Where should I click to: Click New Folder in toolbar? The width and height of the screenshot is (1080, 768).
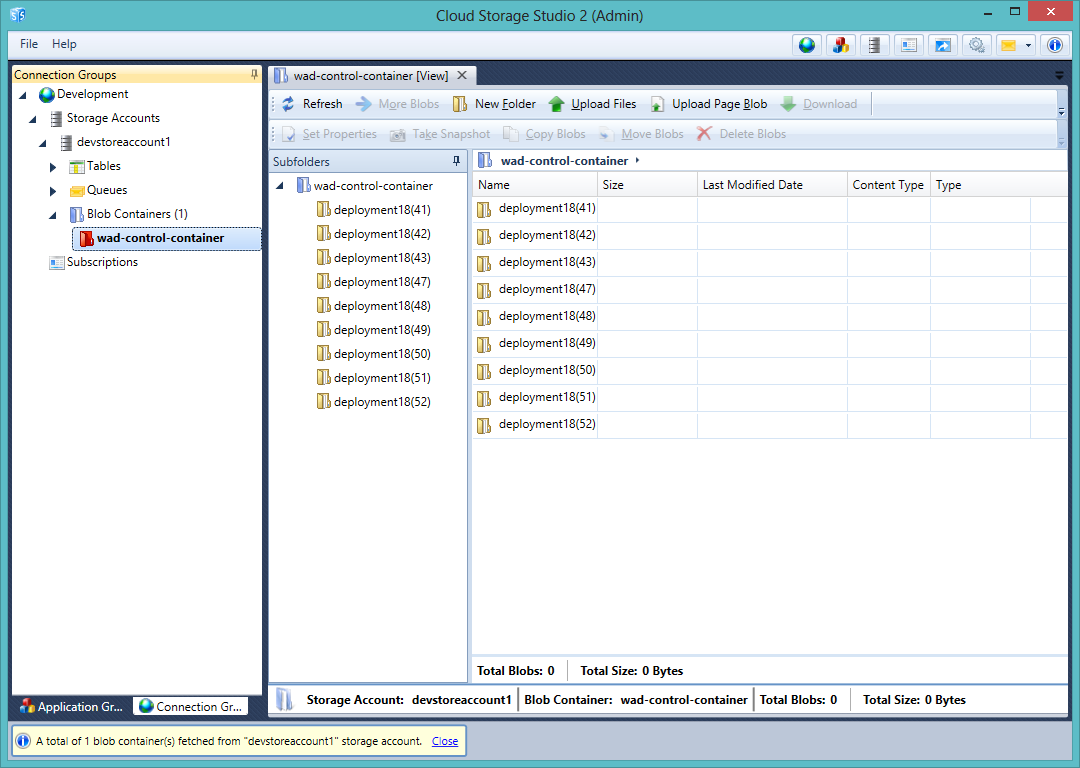tap(495, 104)
